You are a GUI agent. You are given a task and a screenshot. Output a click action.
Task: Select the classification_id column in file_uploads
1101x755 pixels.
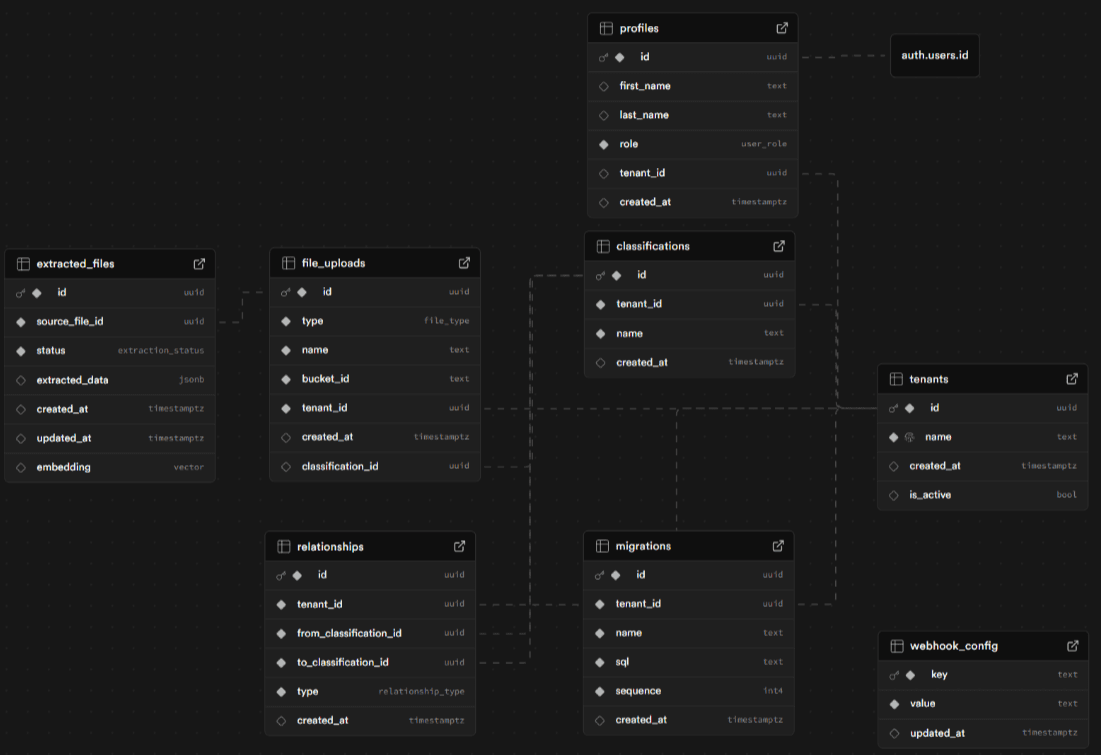point(375,466)
